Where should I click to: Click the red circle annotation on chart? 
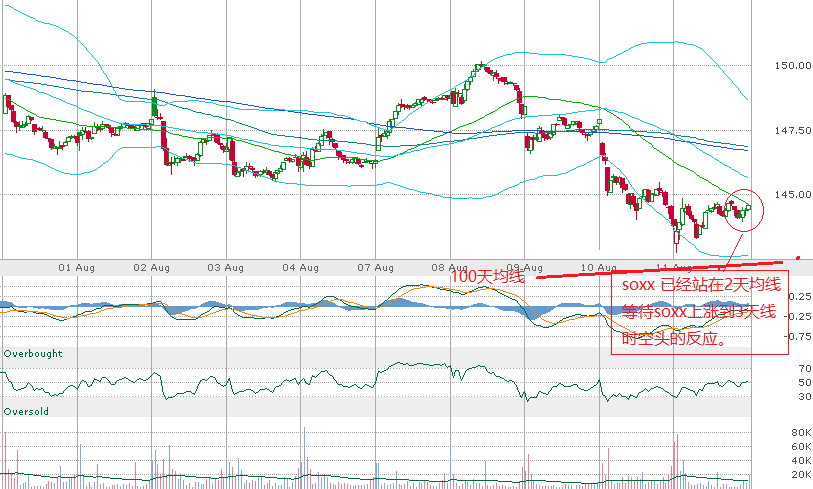(741, 209)
